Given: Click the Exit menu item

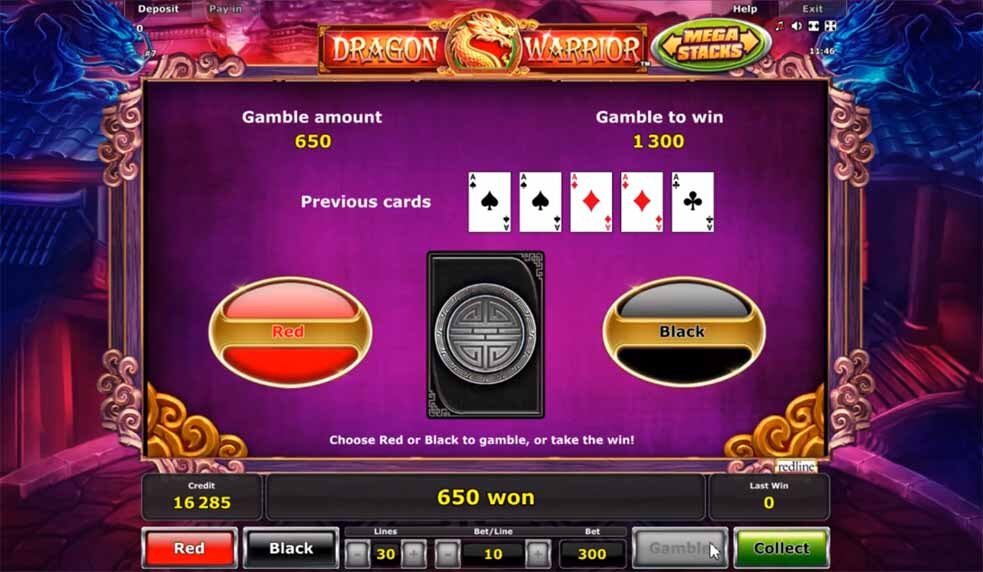Looking at the screenshot, I should tap(812, 9).
